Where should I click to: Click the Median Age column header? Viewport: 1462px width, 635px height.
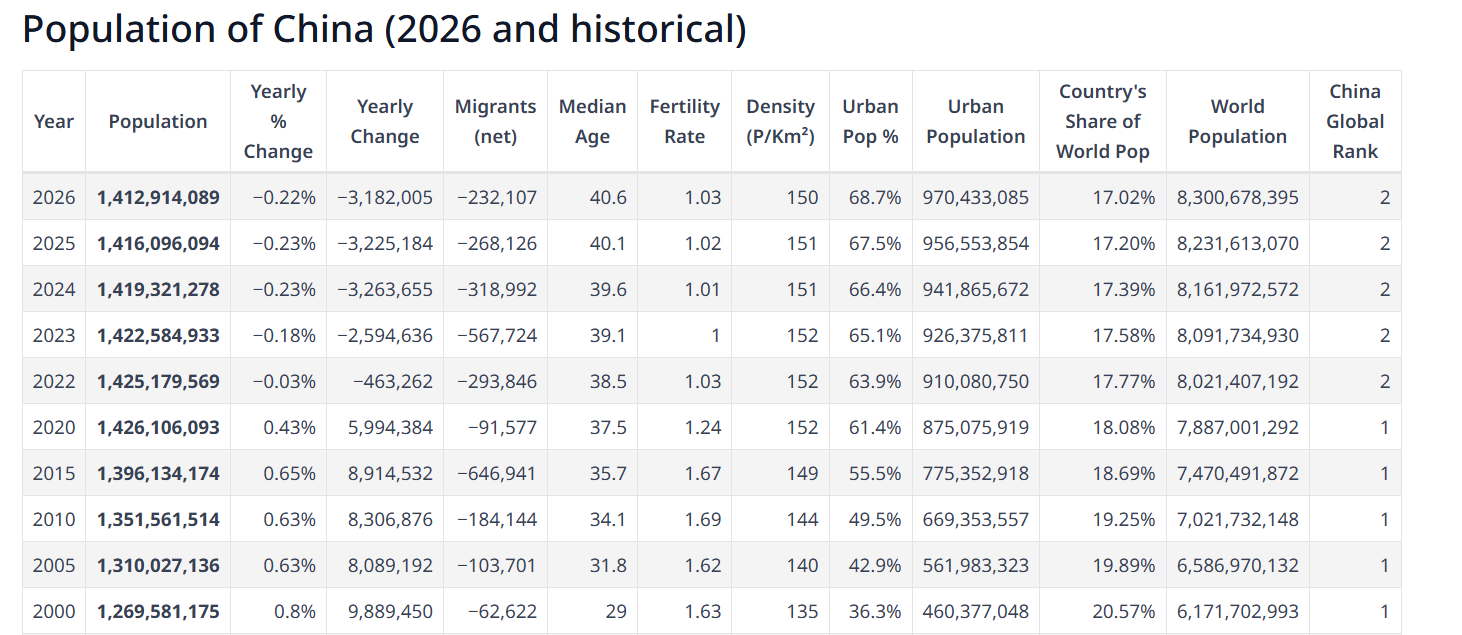(x=592, y=121)
